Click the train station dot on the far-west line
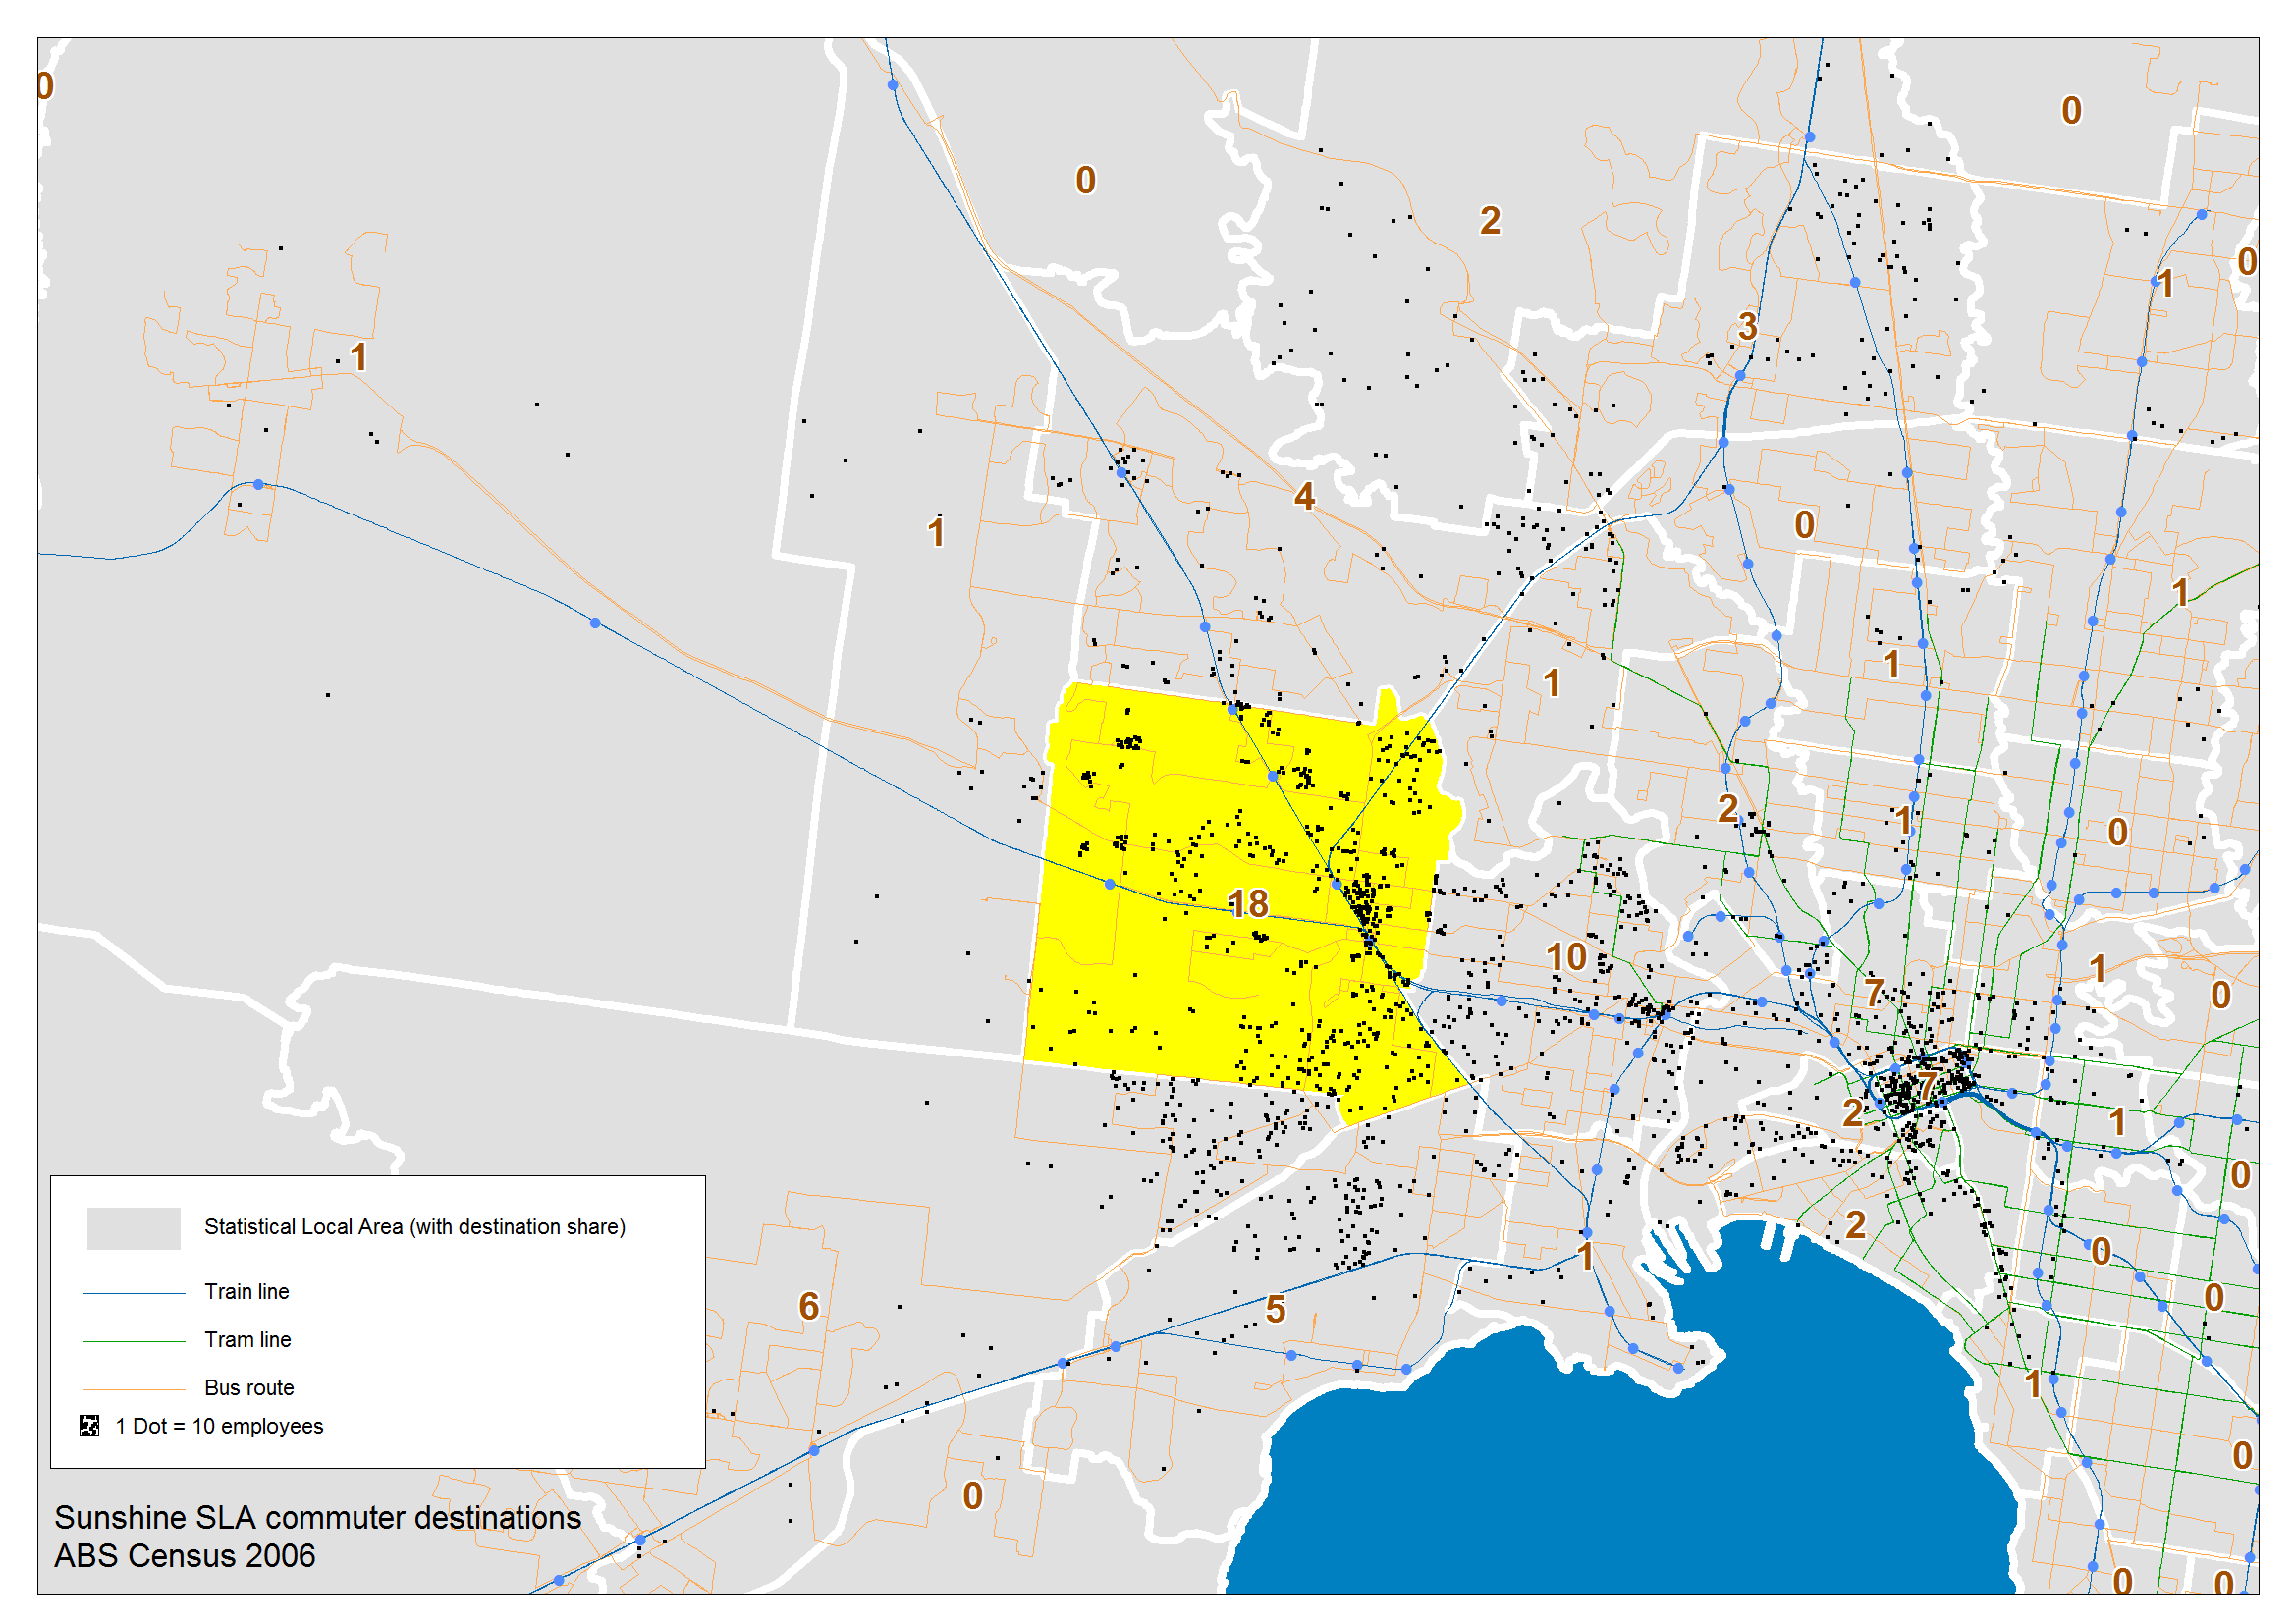Viewport: 2295px width, 1624px height. point(259,484)
